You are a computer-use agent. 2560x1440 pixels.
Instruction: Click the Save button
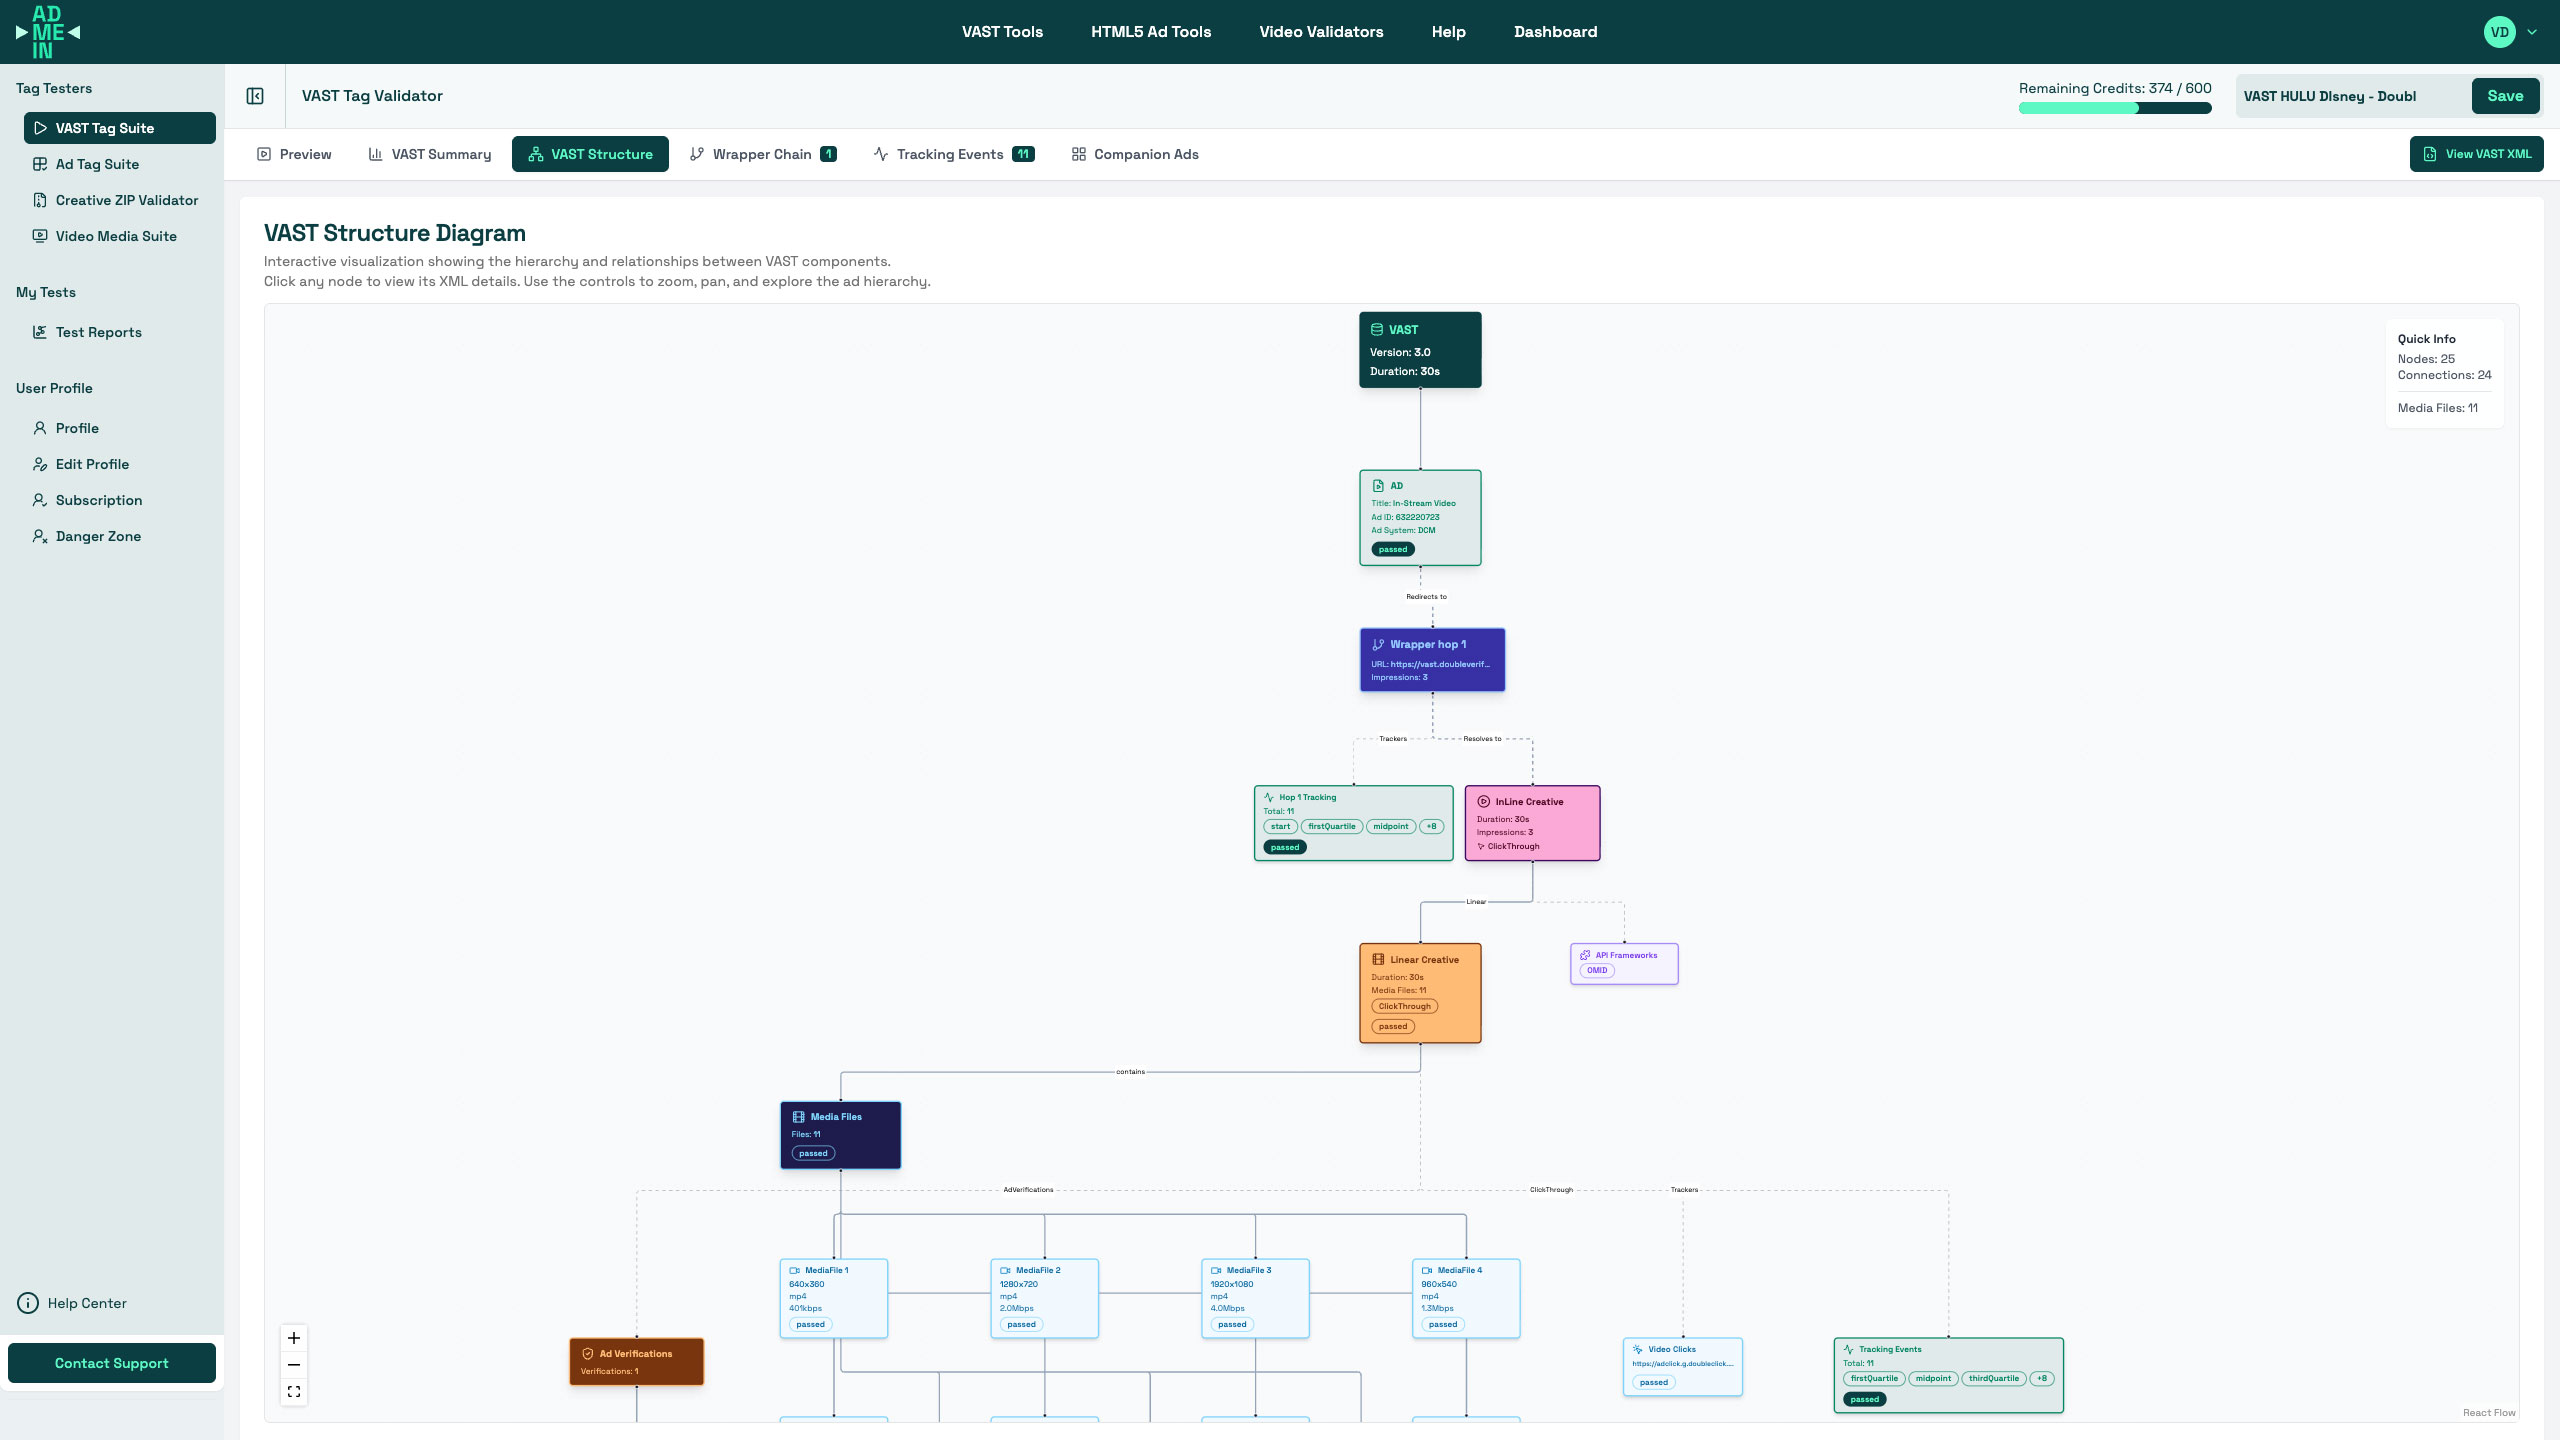click(x=2505, y=96)
